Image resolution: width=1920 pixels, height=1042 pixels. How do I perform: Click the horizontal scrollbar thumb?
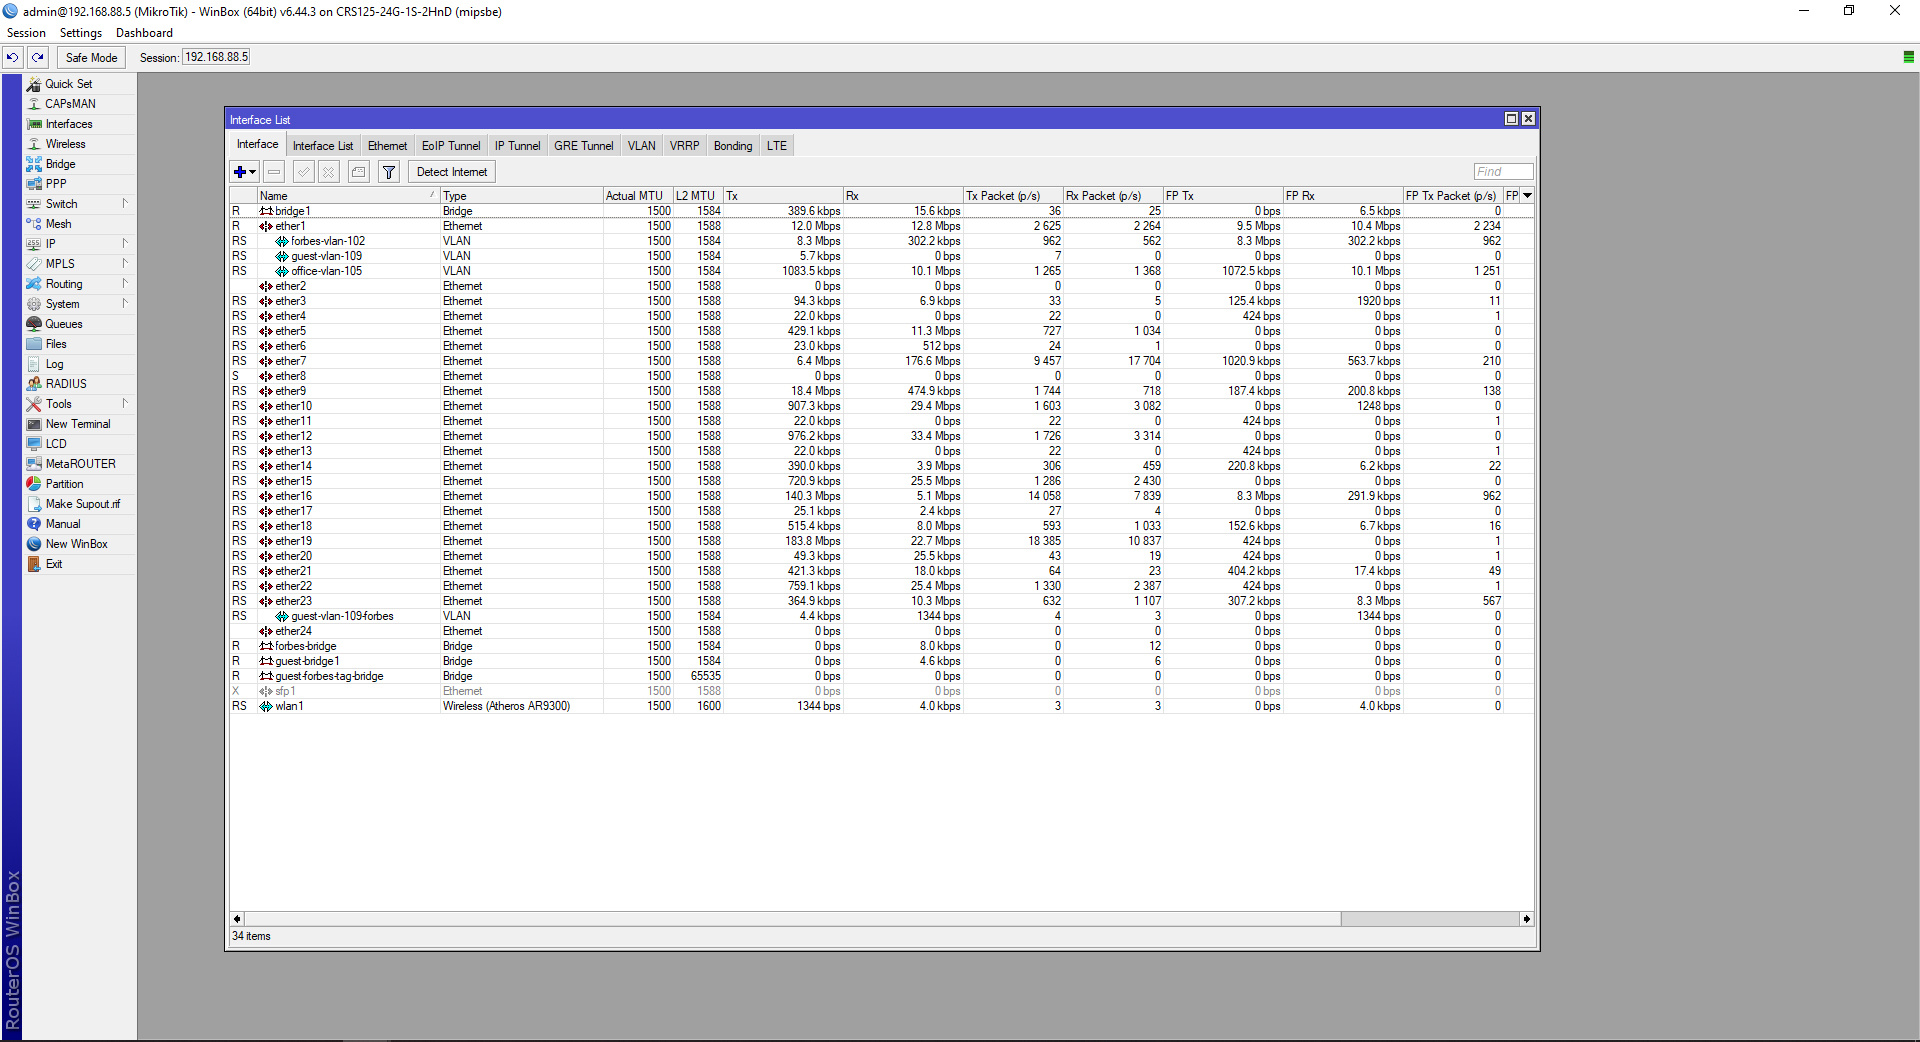coord(792,919)
